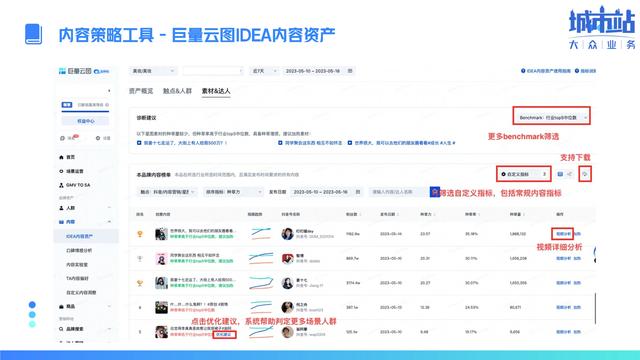Screen dimensions: 640x360
Task: Expand the 品牌搜索 sidebar section chevron
Action: (109, 329)
